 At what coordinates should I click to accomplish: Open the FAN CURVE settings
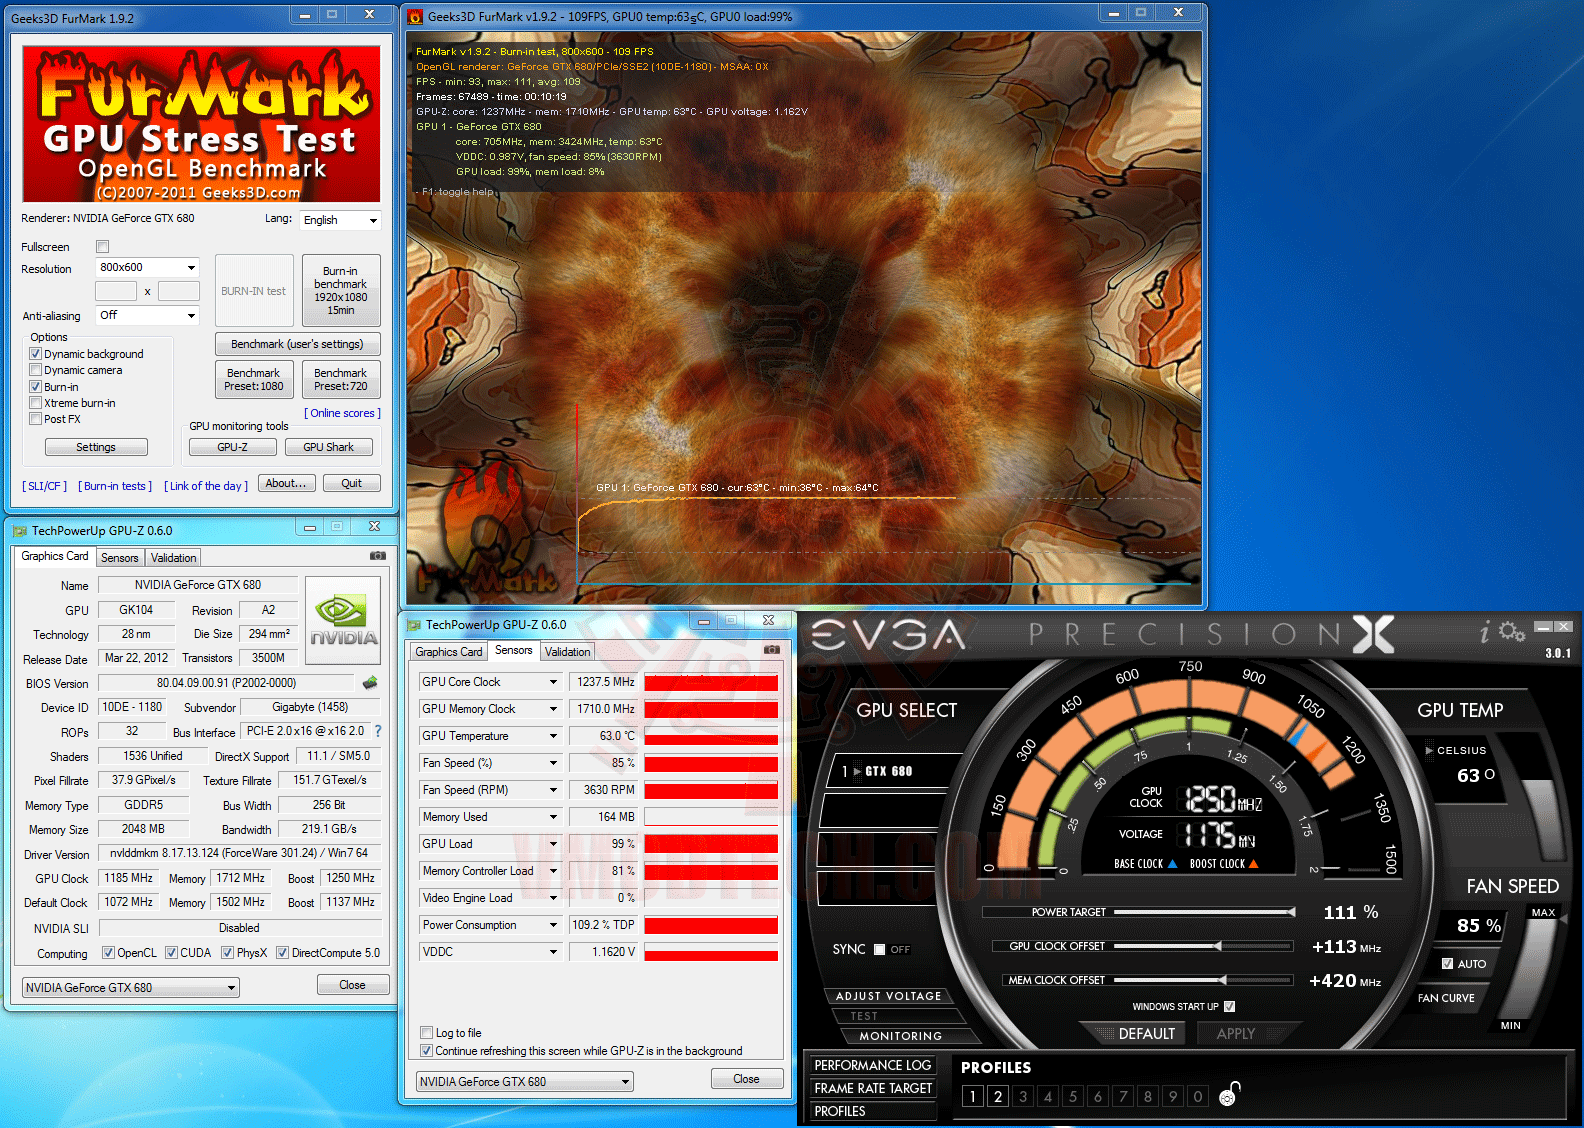(1446, 998)
